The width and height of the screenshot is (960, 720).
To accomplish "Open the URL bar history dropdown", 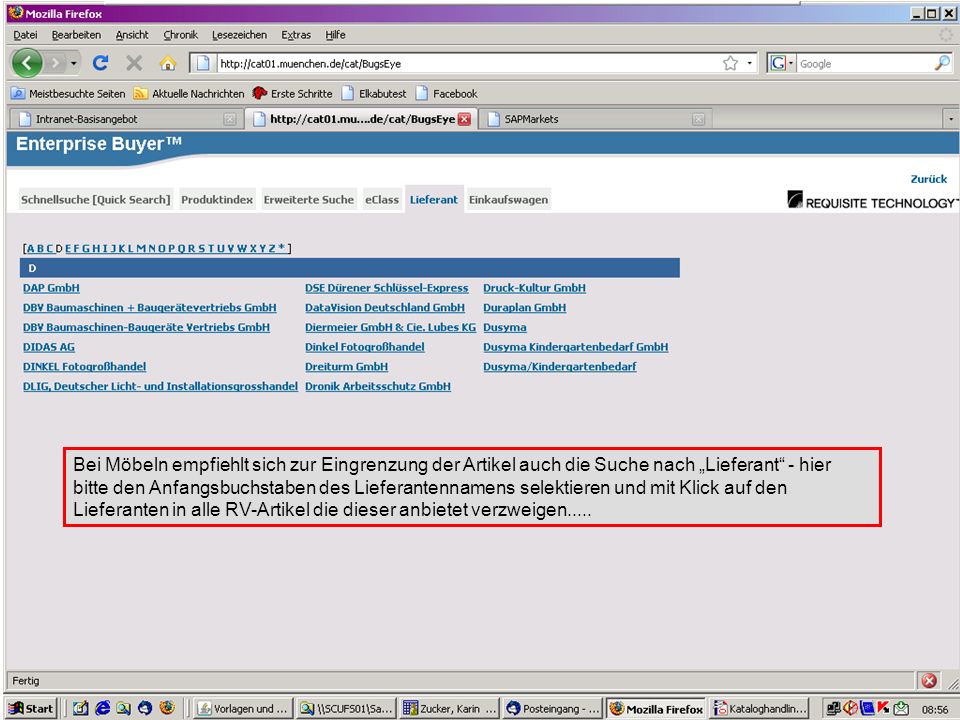I will (749, 63).
